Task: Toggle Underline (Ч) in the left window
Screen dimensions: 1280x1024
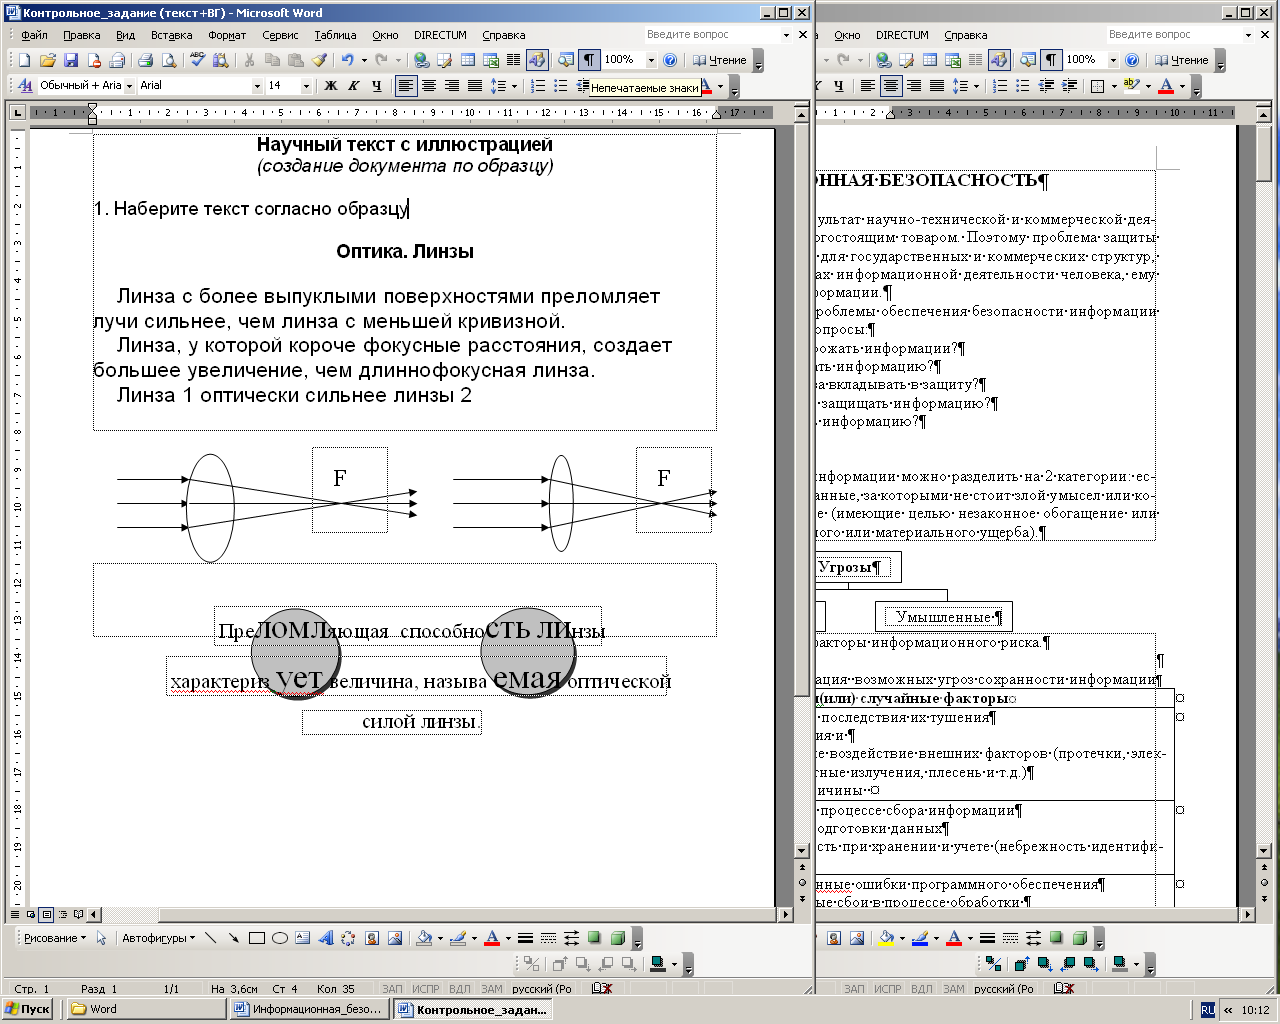Action: [x=377, y=86]
